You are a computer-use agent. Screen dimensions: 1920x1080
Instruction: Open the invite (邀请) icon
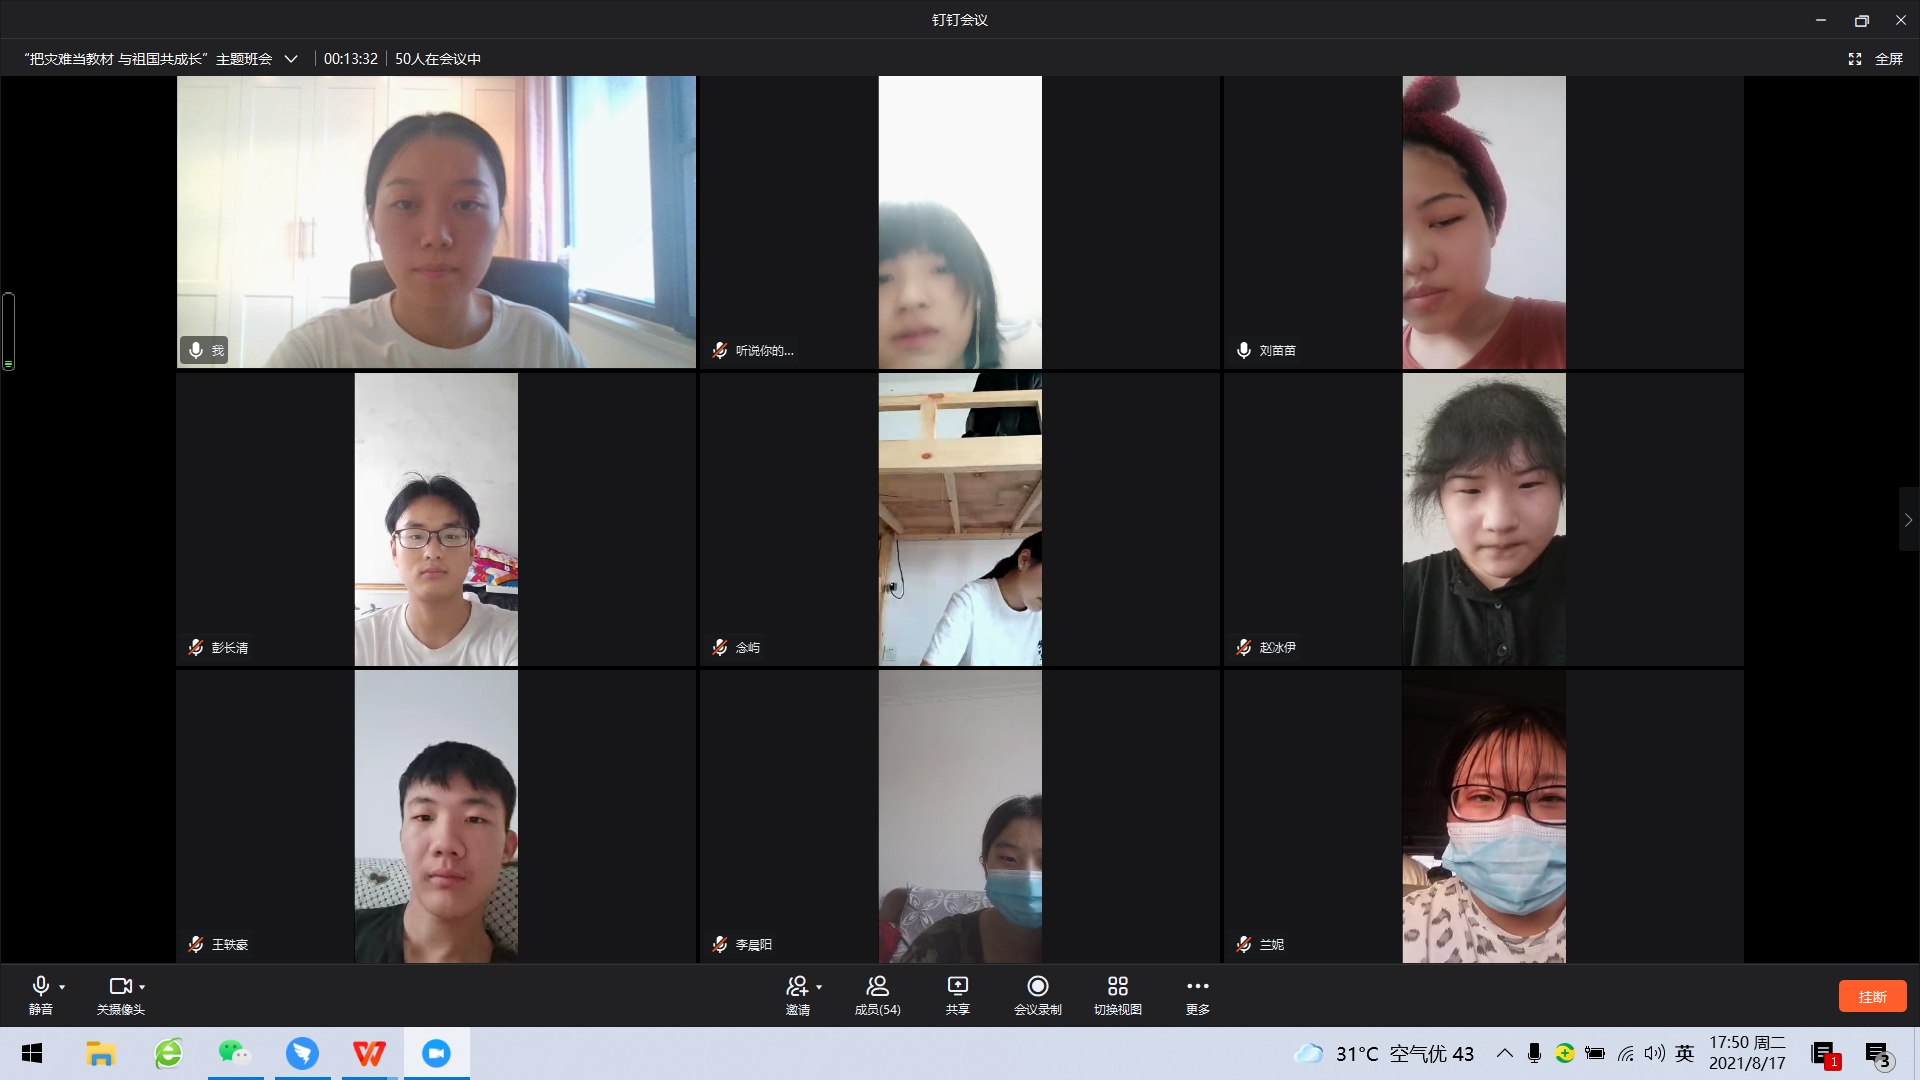point(797,987)
